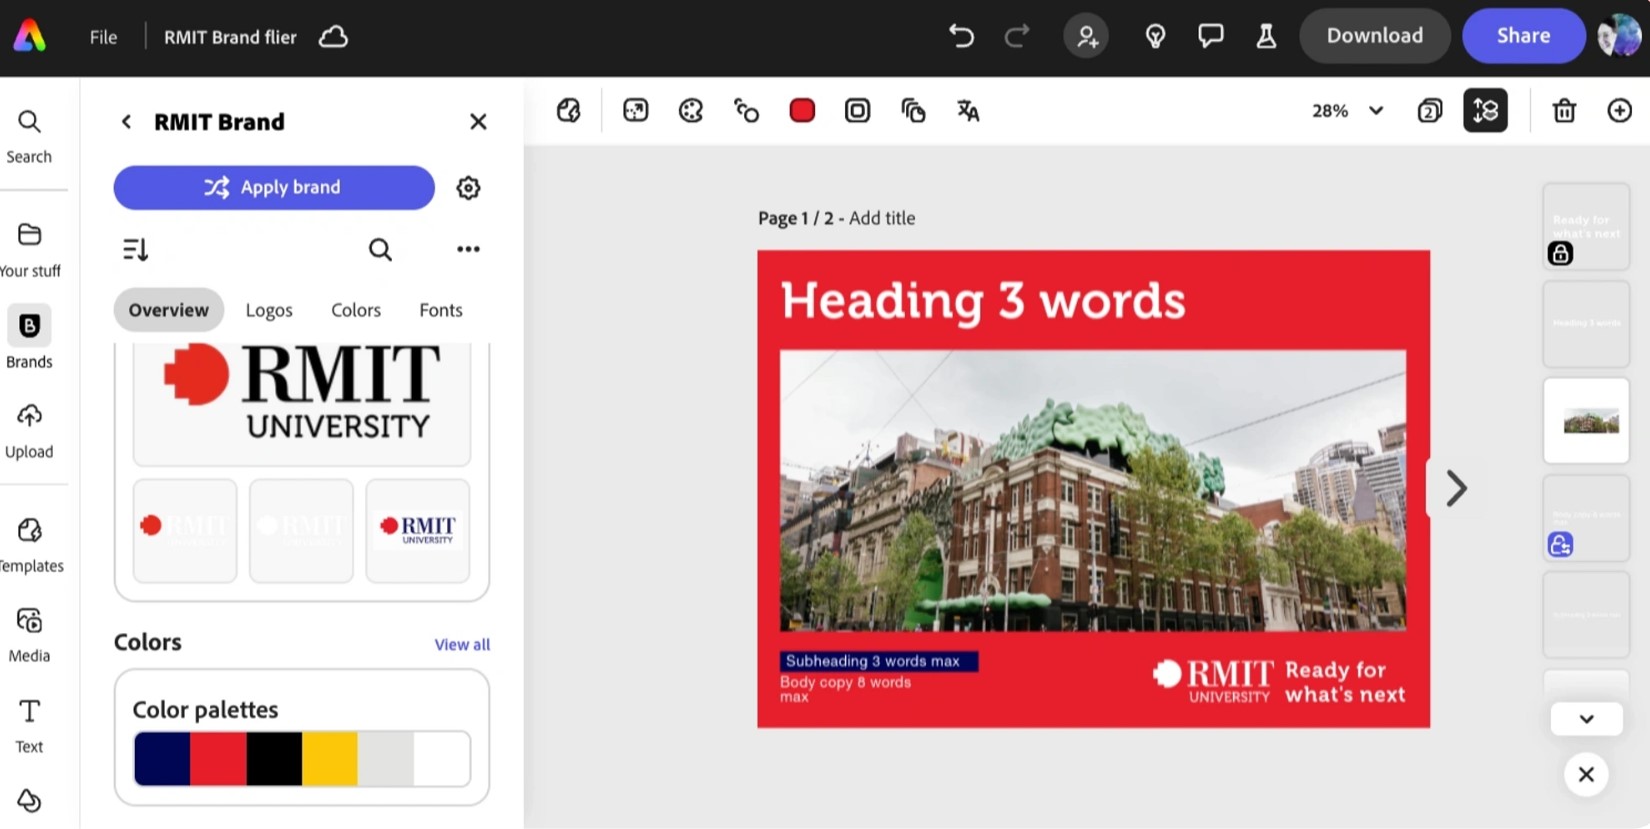Click View all colors link
1650x829 pixels.
[x=462, y=645]
